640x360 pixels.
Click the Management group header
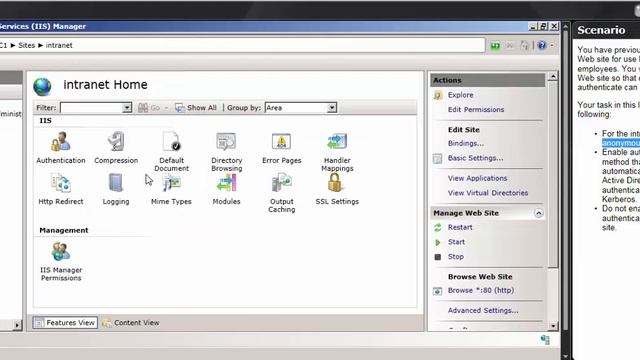(x=64, y=230)
